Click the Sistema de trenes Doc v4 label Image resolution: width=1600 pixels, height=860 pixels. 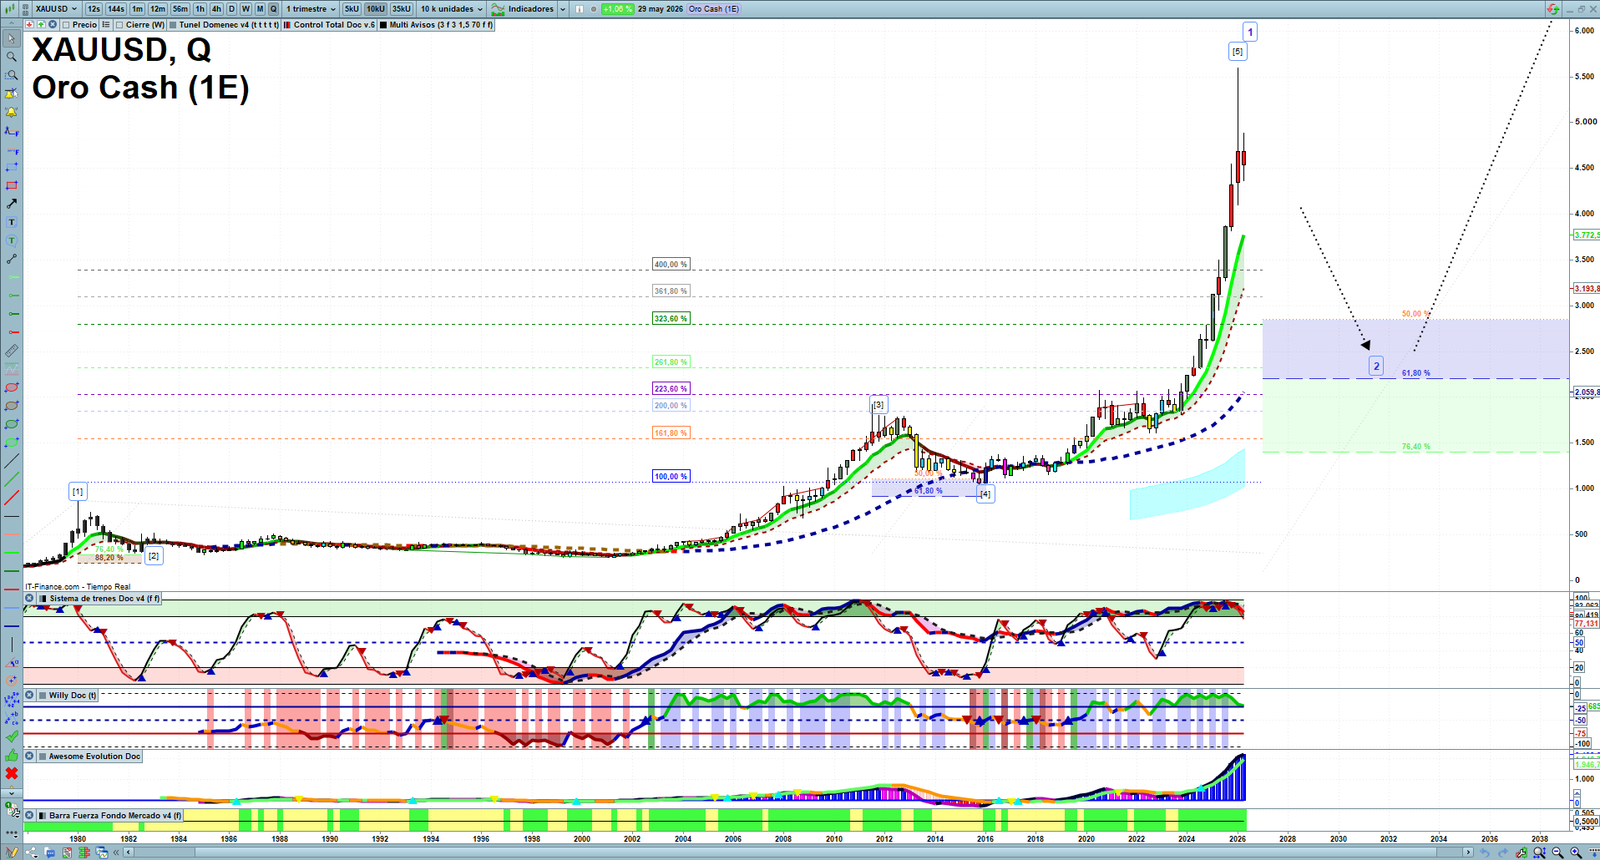(x=104, y=598)
